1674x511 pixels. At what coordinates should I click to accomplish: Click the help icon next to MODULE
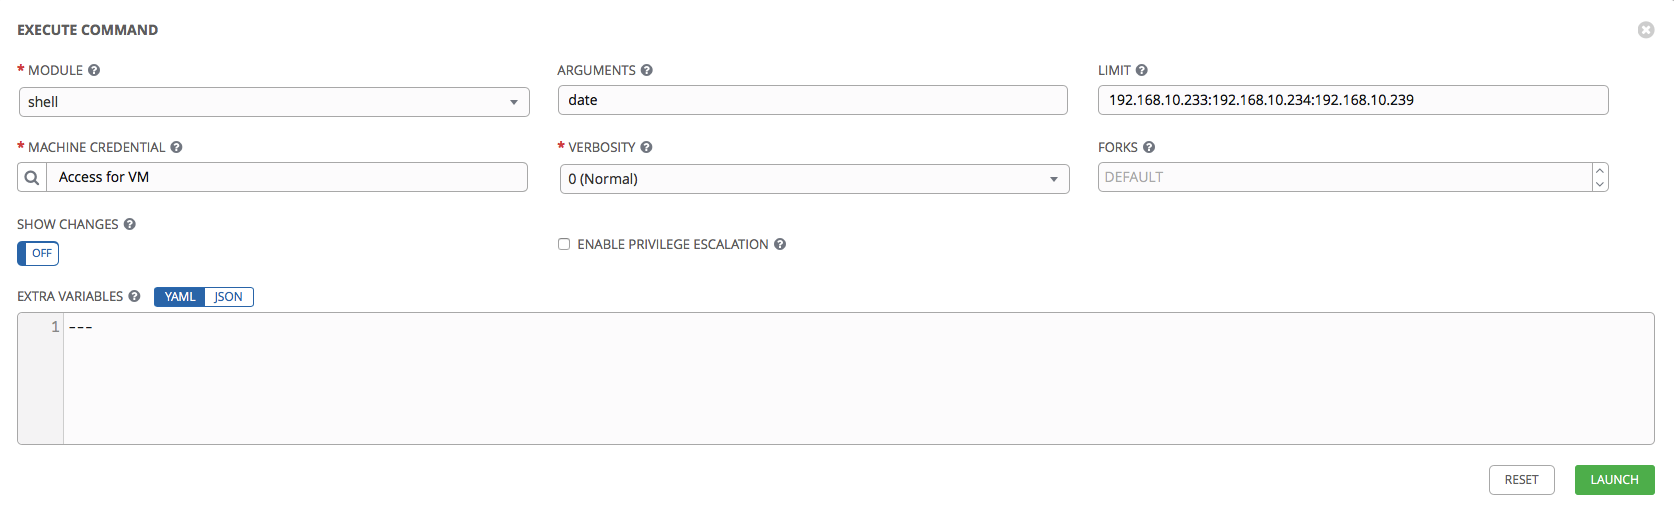94,70
